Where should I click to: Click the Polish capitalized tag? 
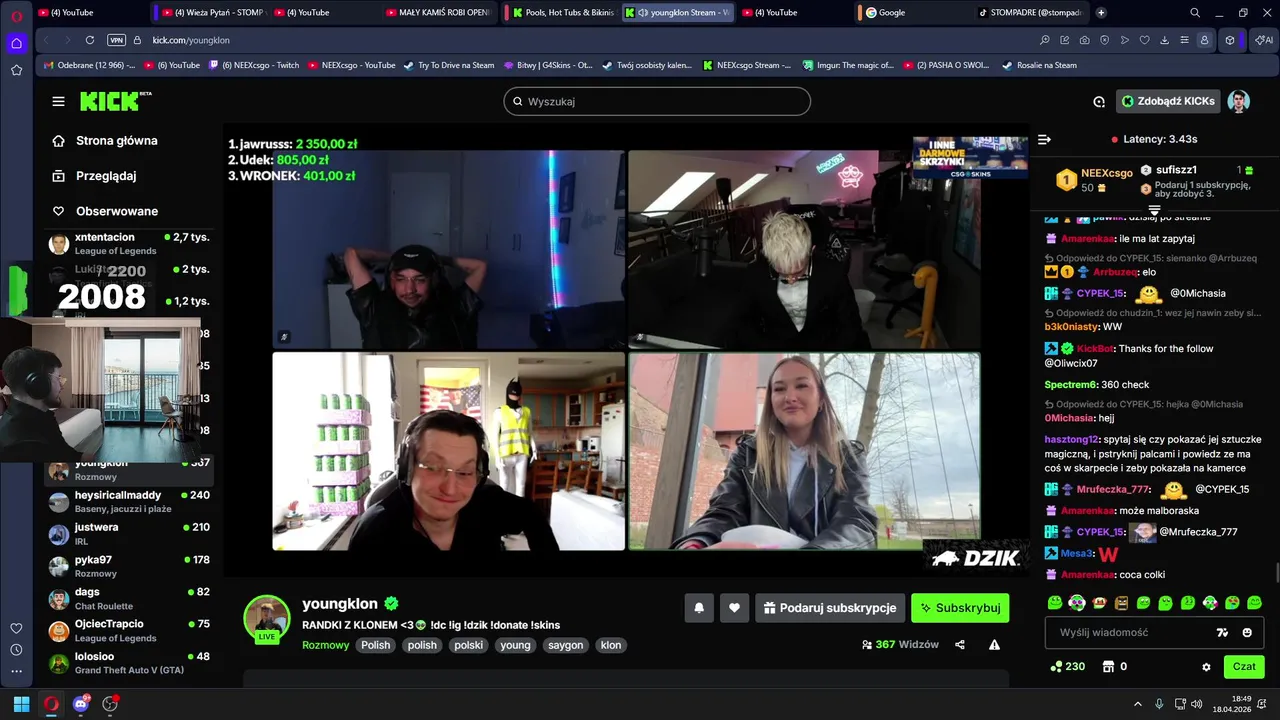[x=376, y=645]
